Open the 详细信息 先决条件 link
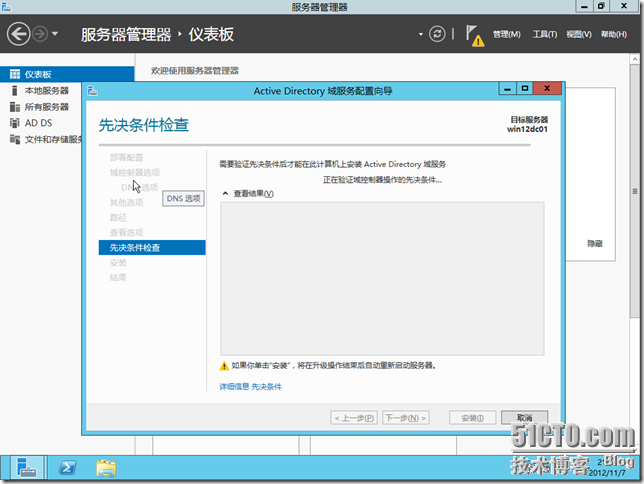This screenshot has height=484, width=644. (250, 386)
